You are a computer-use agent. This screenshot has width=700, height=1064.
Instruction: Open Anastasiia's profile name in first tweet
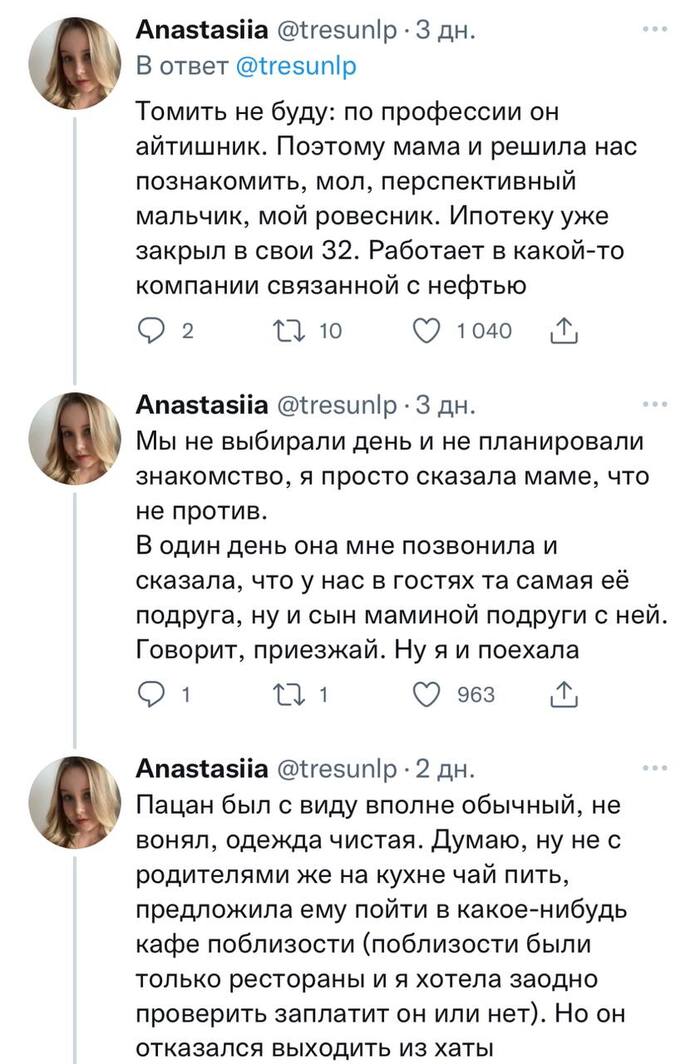[x=200, y=31]
